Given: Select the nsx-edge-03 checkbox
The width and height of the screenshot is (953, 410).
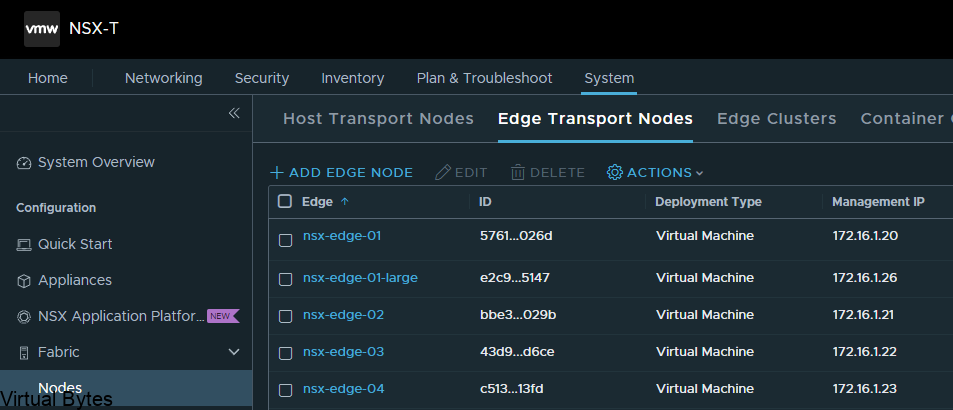Looking at the screenshot, I should (285, 354).
